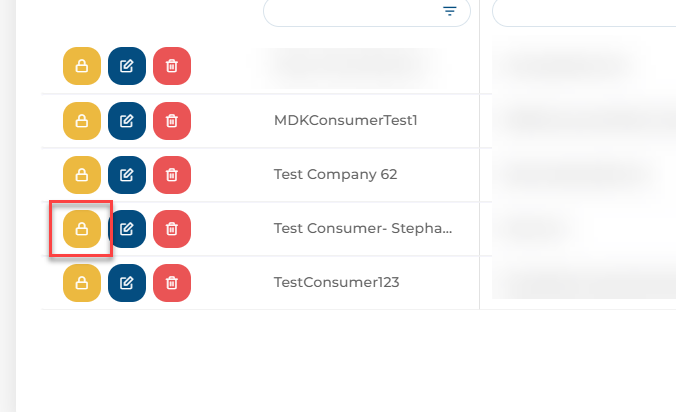
Task: Delete the MDKConsumerTest1 entry
Action: point(172,121)
